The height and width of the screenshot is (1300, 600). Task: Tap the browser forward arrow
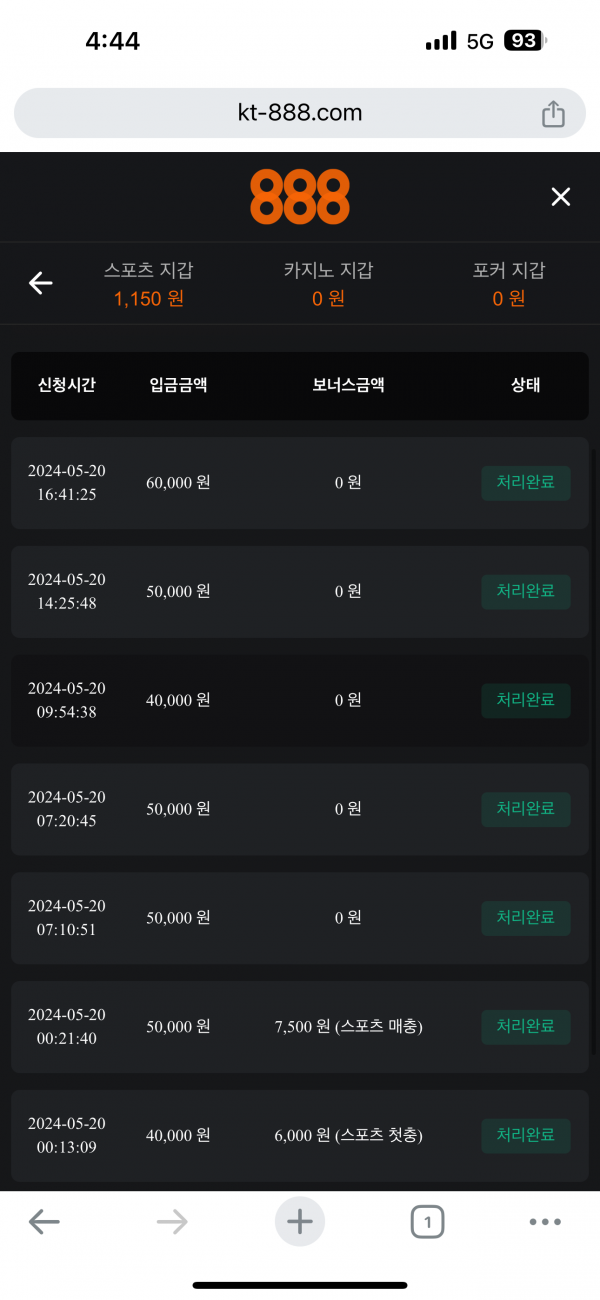172,1221
